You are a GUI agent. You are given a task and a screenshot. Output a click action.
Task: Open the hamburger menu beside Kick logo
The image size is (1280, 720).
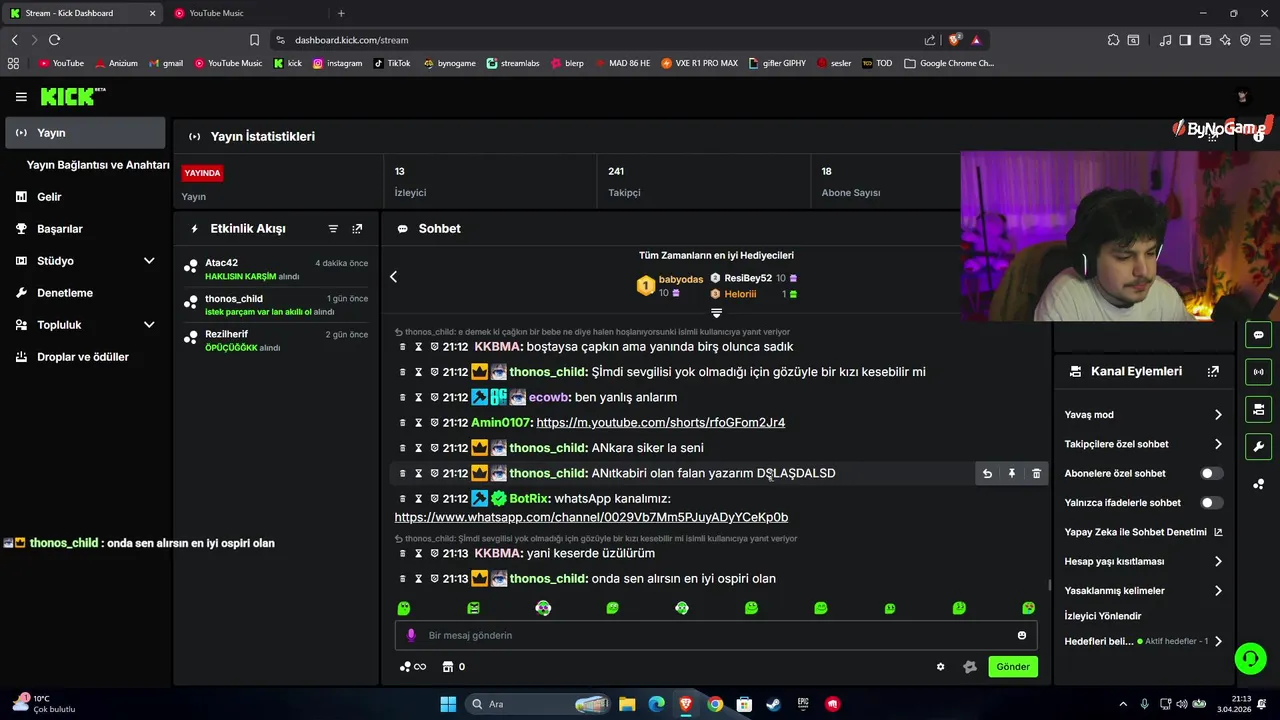pyautogui.click(x=21, y=97)
